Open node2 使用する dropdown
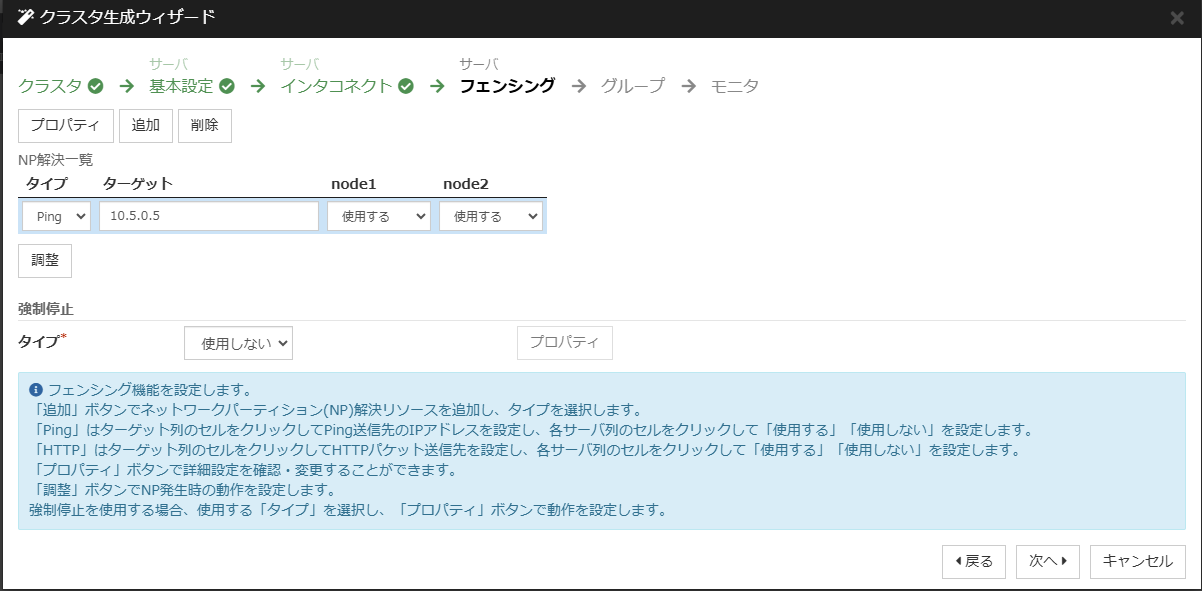 pyautogui.click(x=490, y=216)
